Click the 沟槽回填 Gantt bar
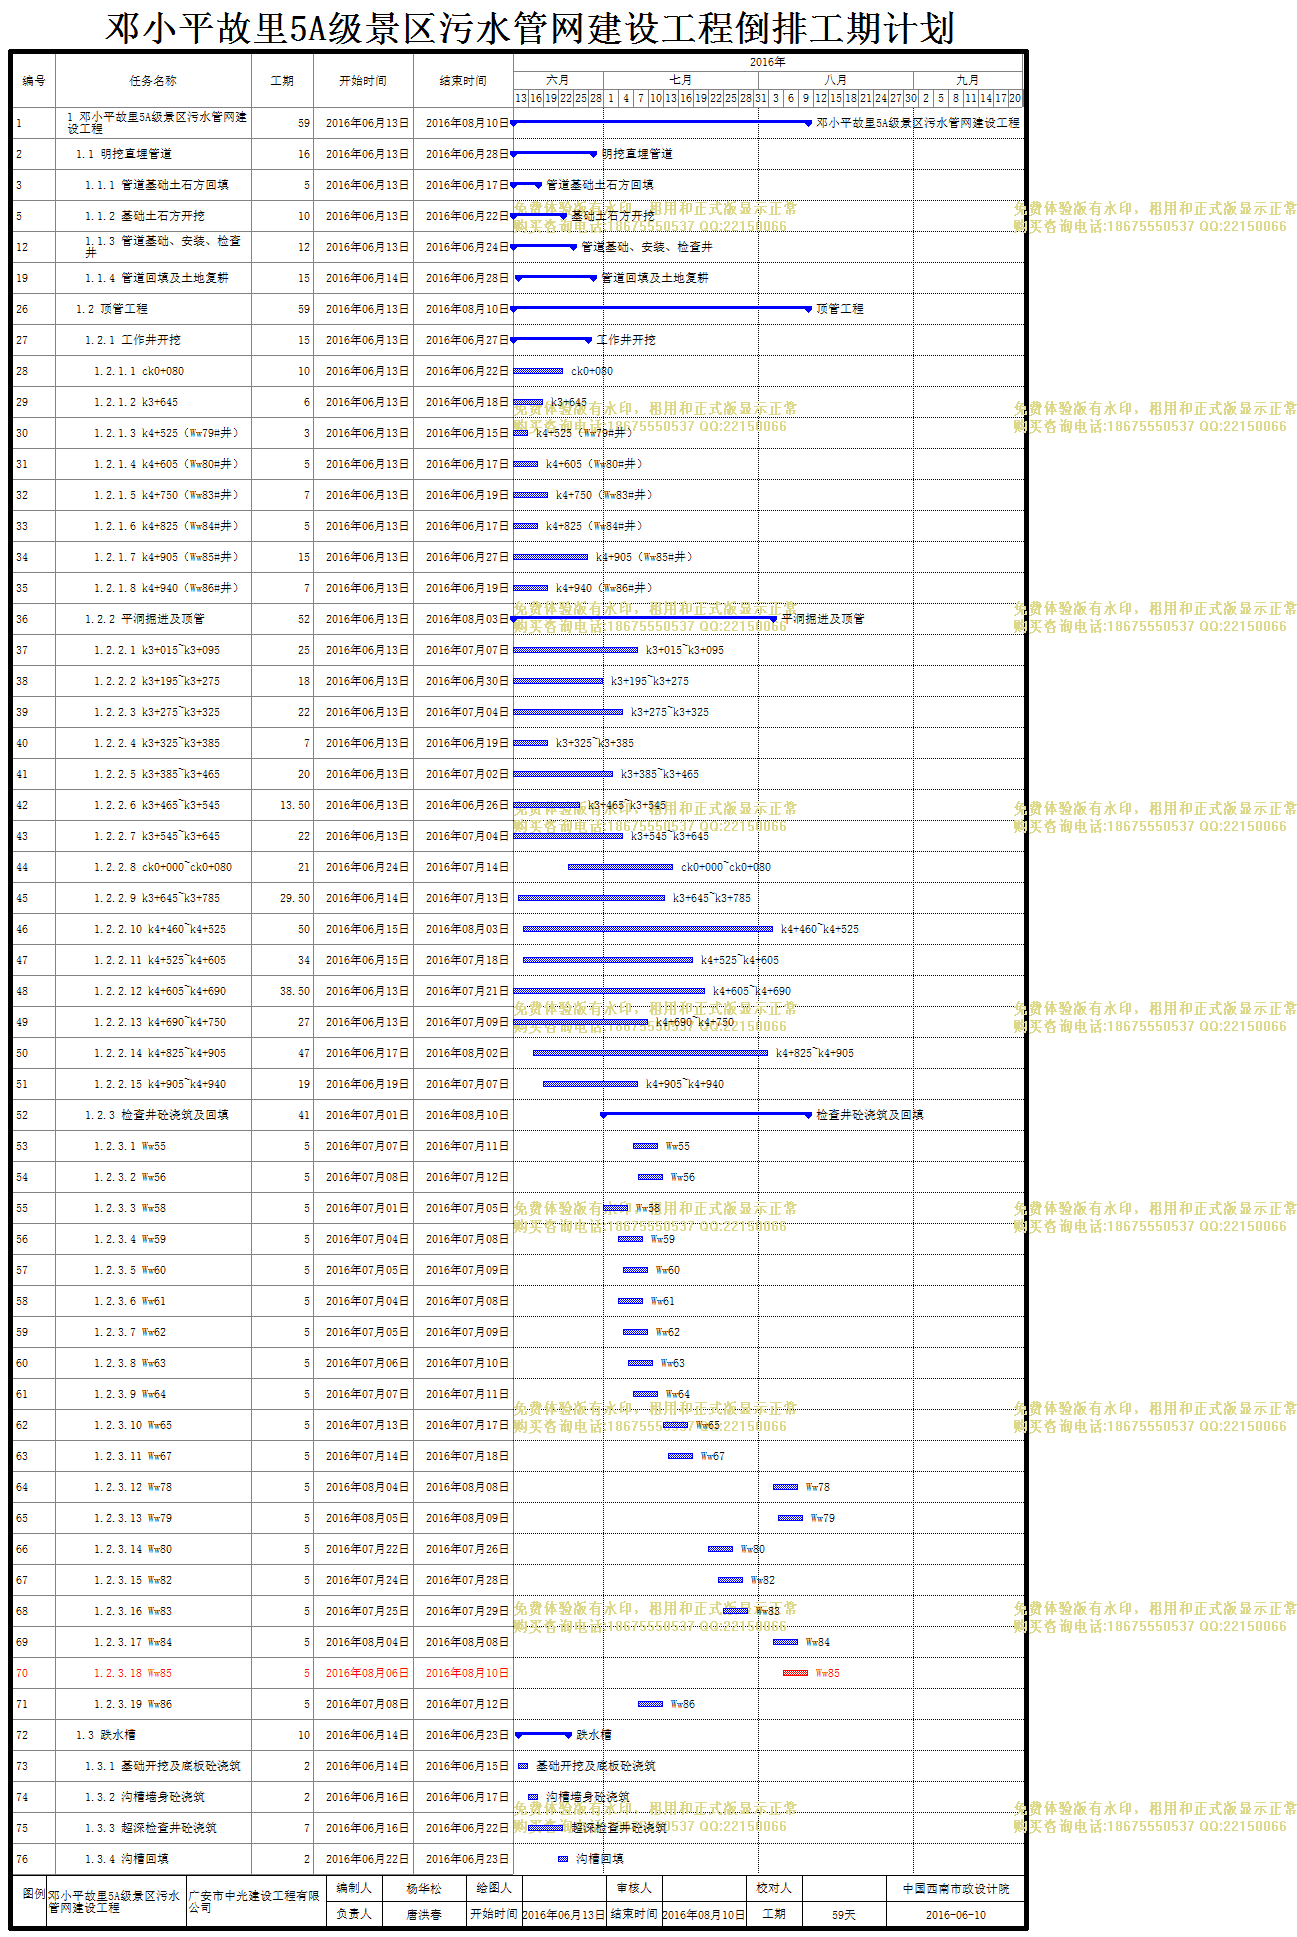1297x1937 pixels. coord(563,1859)
